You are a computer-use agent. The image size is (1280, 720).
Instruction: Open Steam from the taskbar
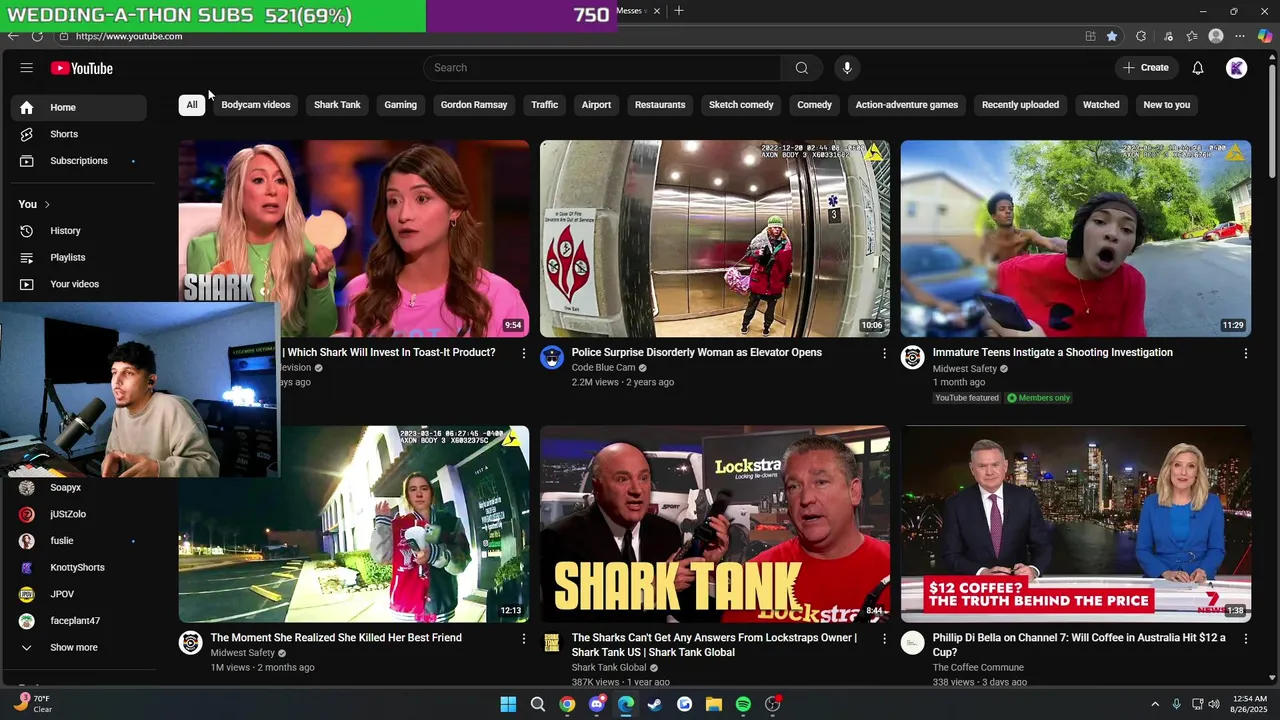tap(655, 704)
